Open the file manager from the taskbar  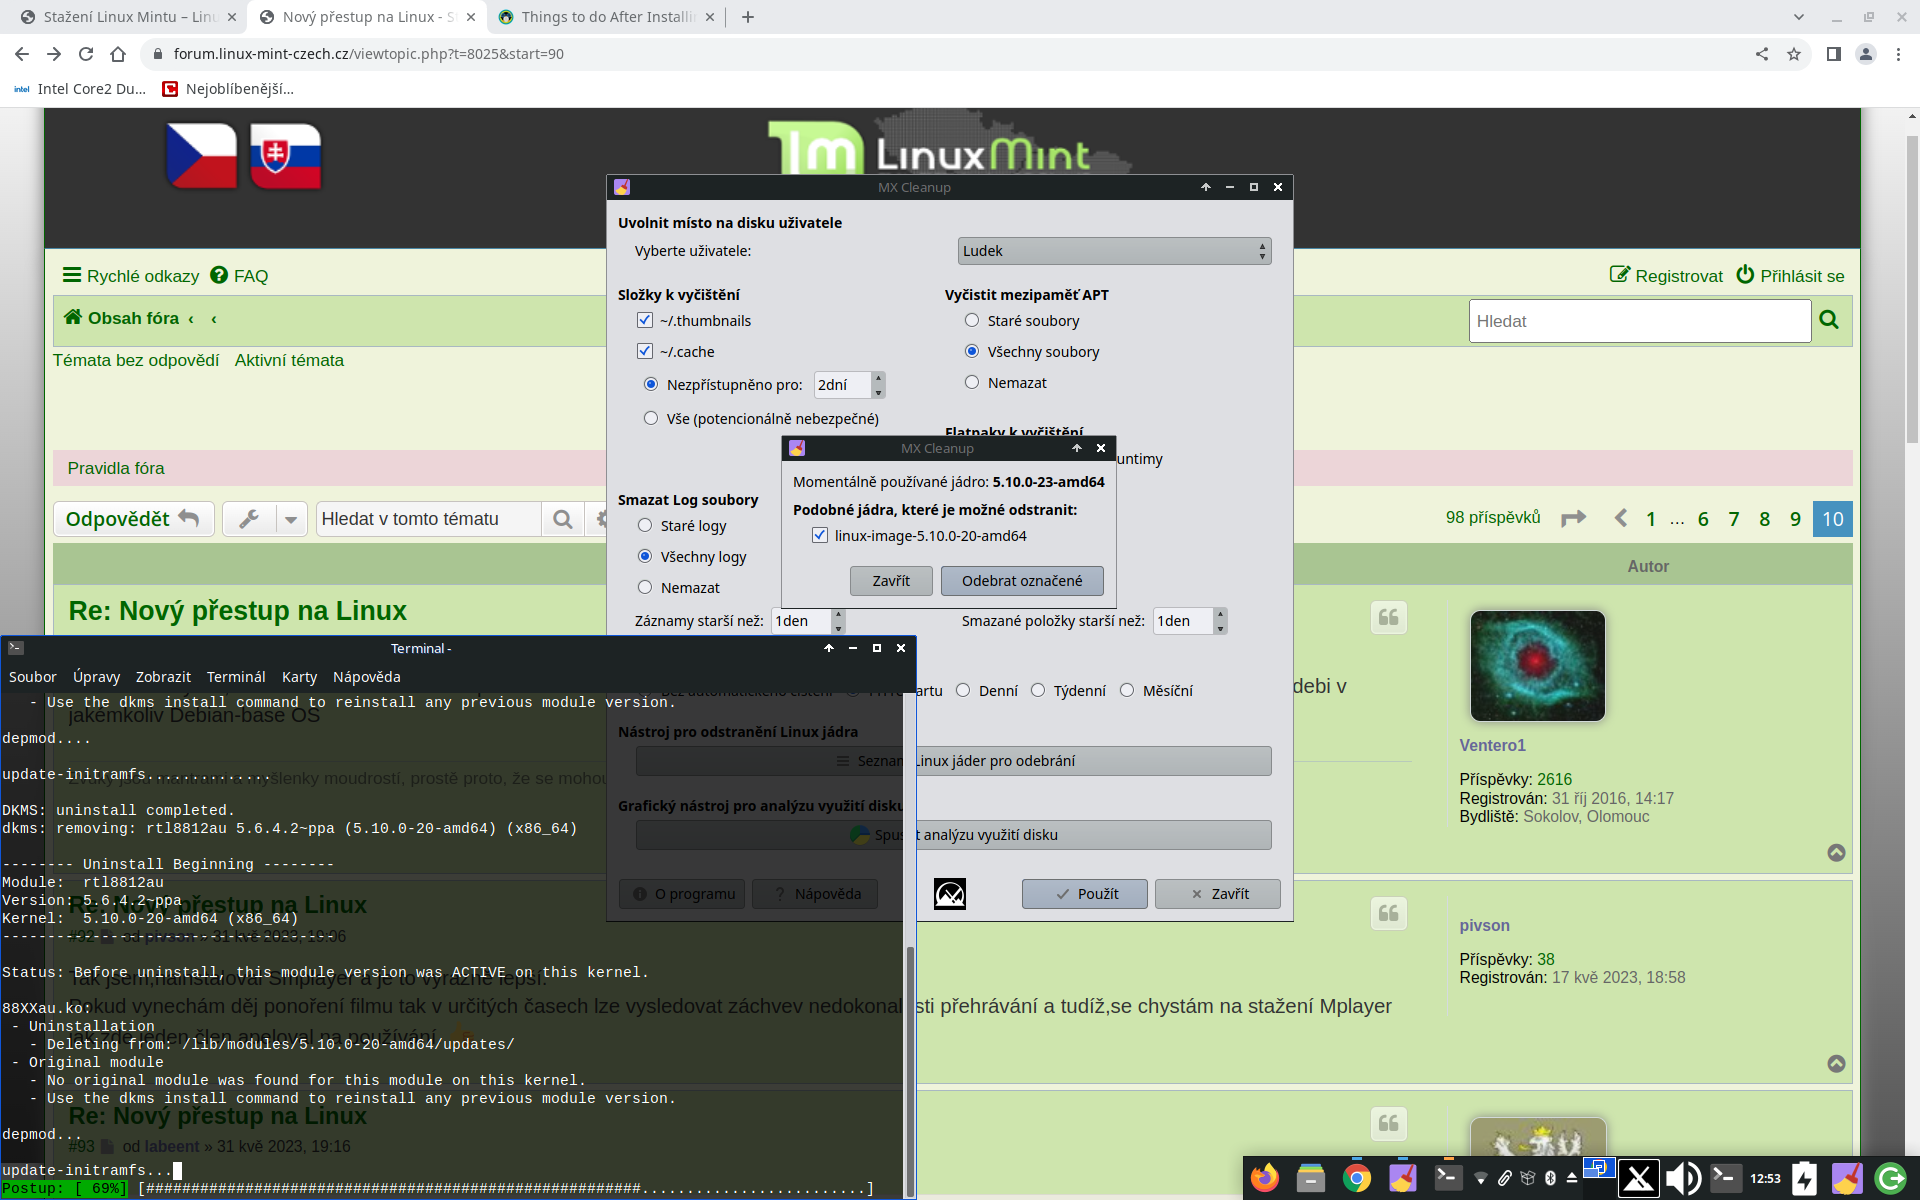click(x=1310, y=1178)
